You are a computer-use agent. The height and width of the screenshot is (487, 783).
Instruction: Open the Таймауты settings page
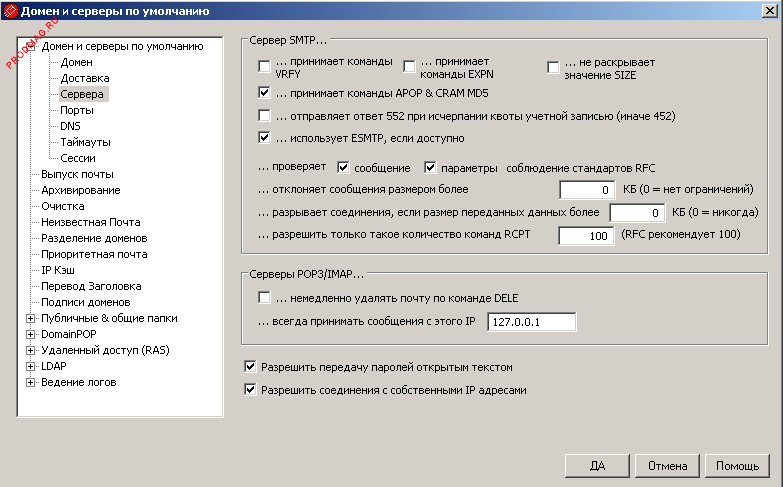click(x=85, y=142)
